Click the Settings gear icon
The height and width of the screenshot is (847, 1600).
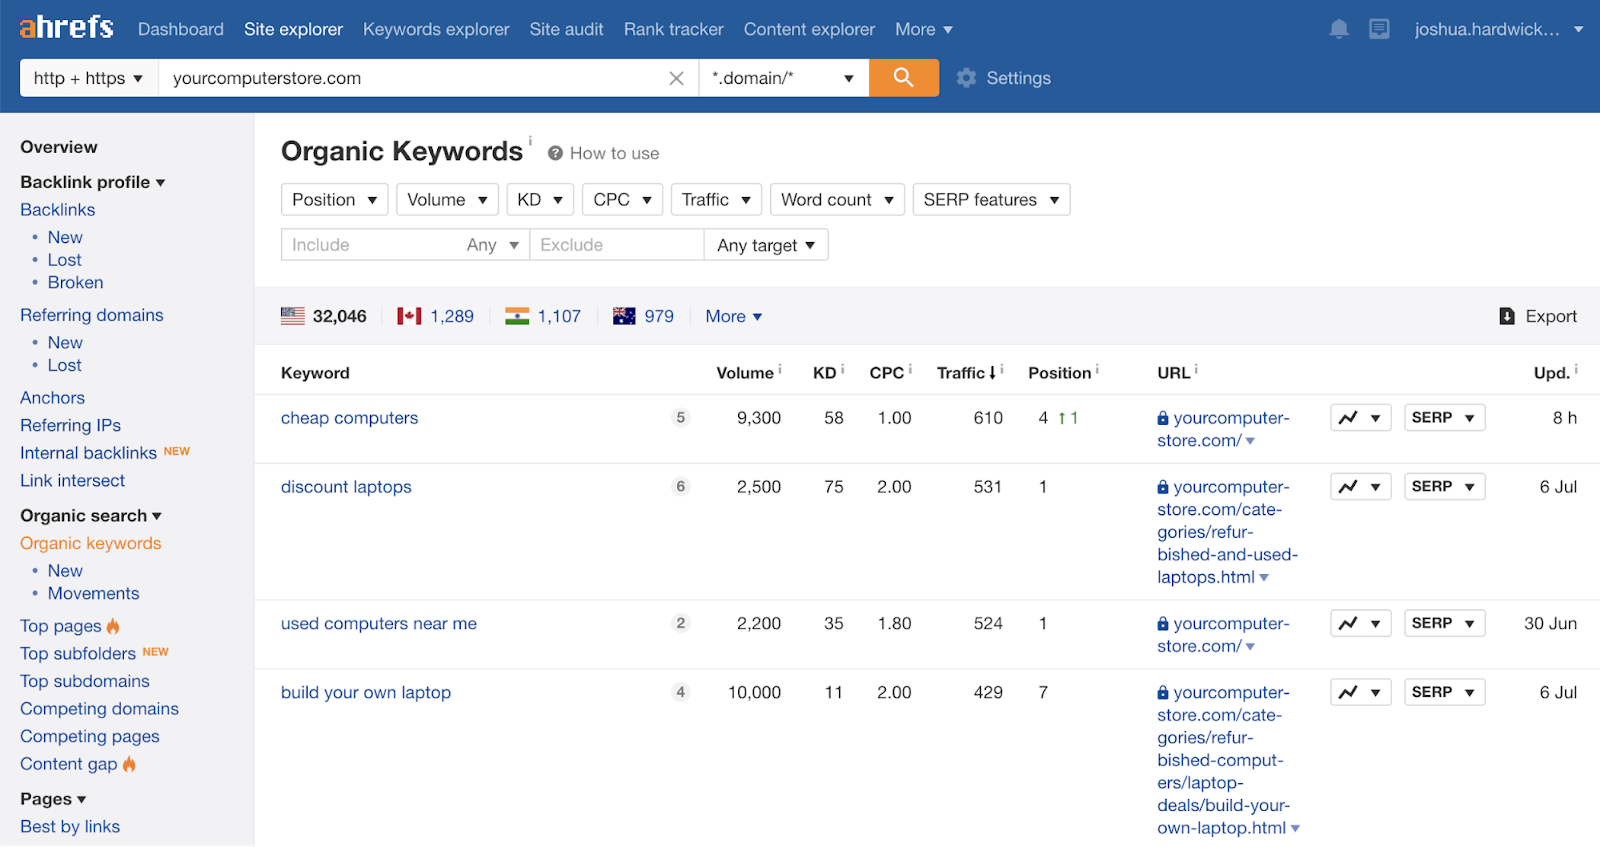tap(966, 78)
